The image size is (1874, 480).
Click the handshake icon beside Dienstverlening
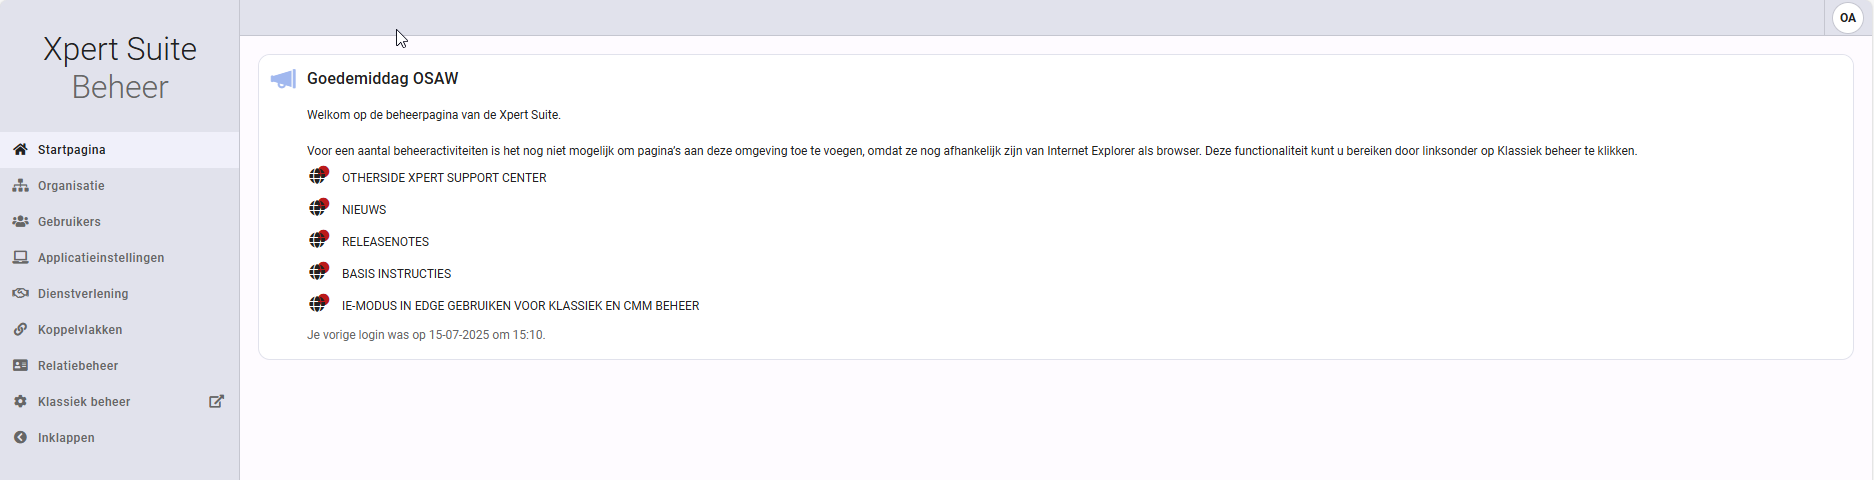coord(20,294)
